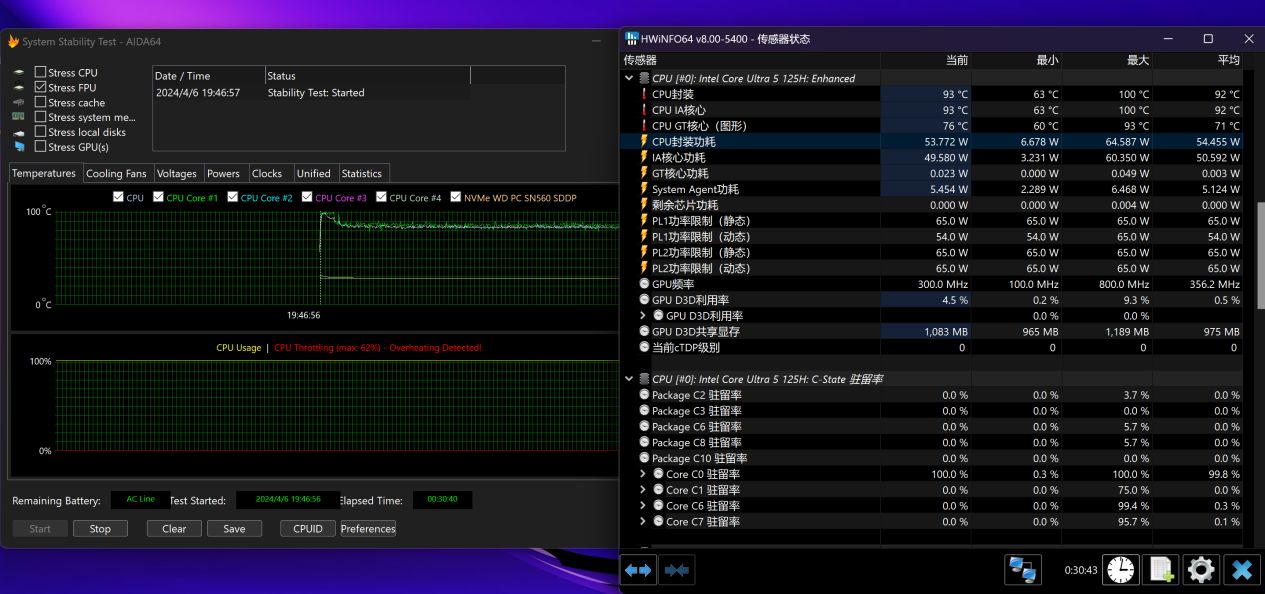Click the drive icon beside Stress local disks
The image size is (1265, 594).
point(18,132)
